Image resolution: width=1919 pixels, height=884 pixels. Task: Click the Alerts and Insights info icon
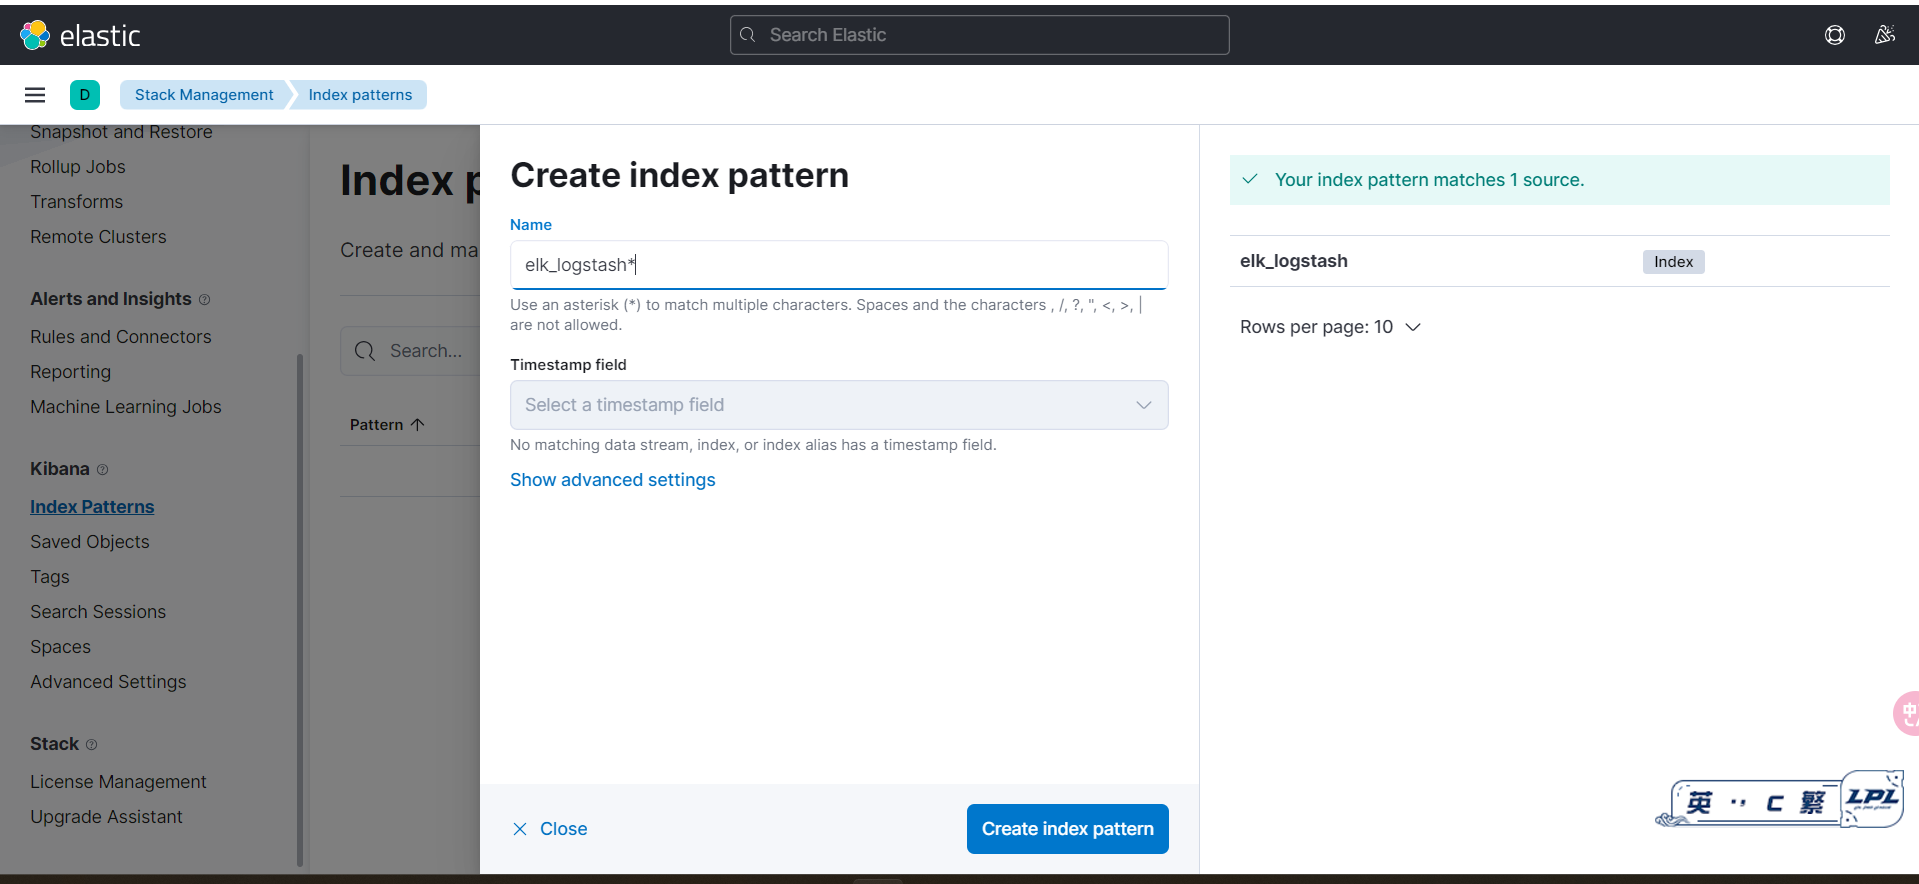pyautogui.click(x=204, y=299)
